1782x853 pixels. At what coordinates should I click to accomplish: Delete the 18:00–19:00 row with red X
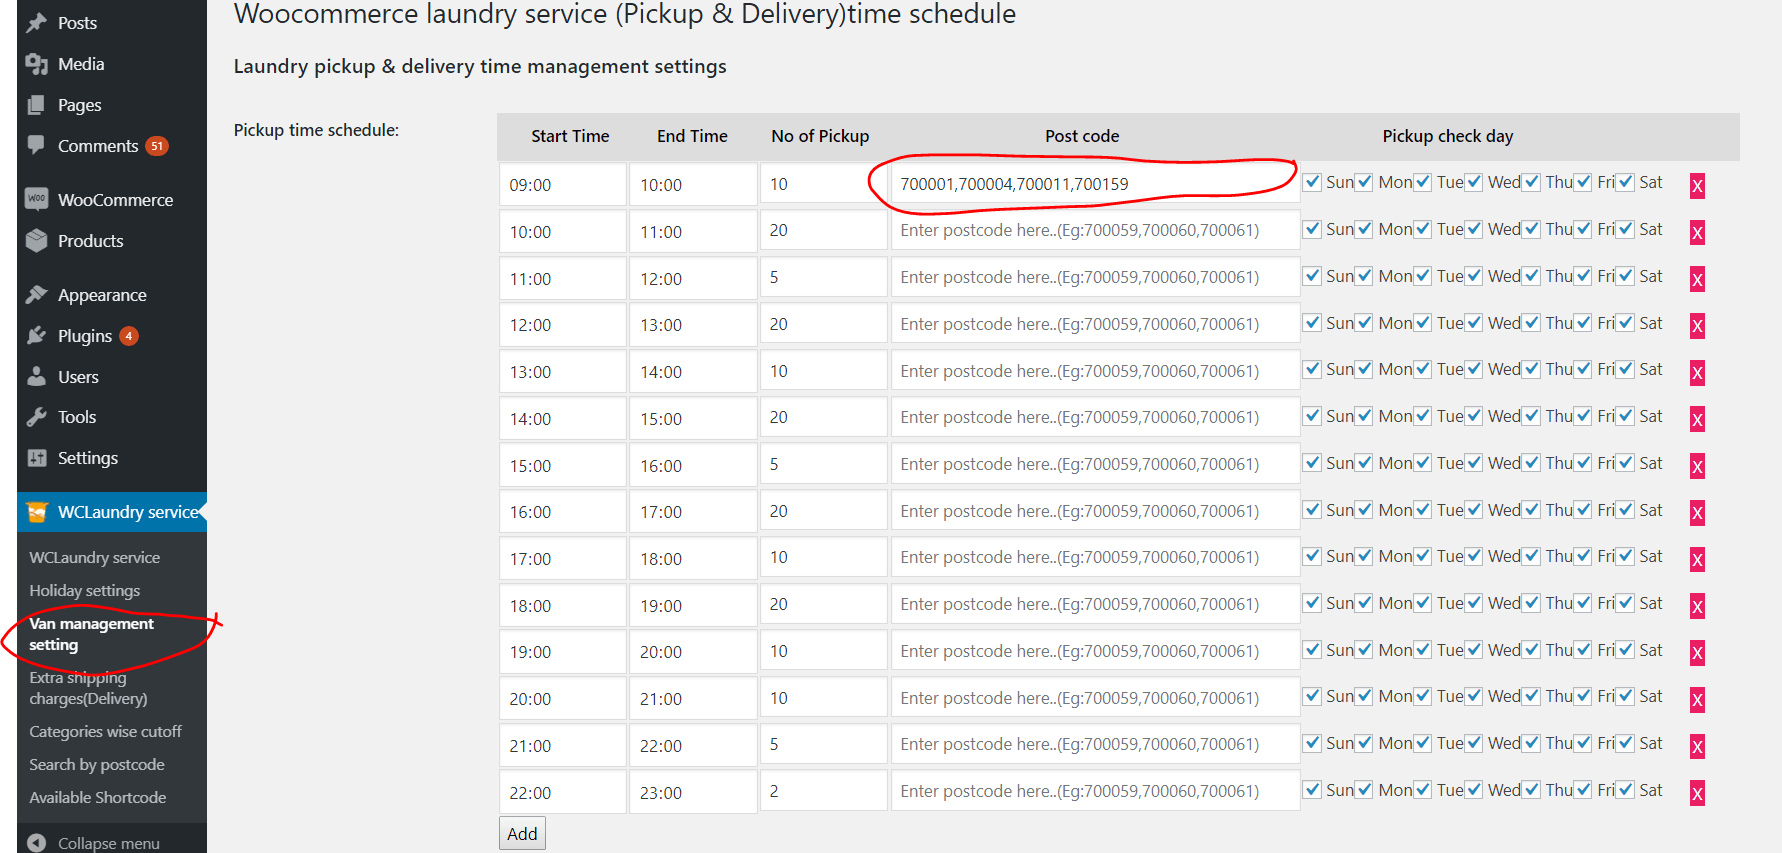pyautogui.click(x=1697, y=605)
